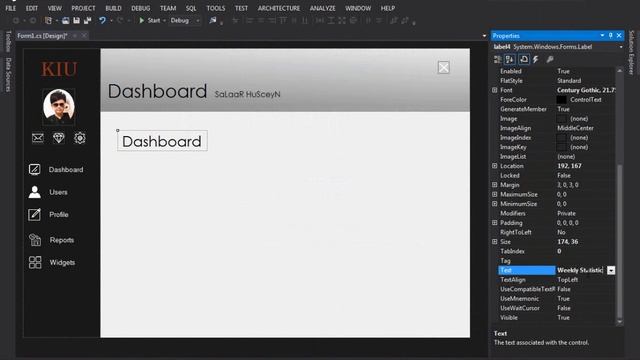Open the Solution Explorer side tab
Screen dimensions: 640x360
pyautogui.click(x=631, y=53)
